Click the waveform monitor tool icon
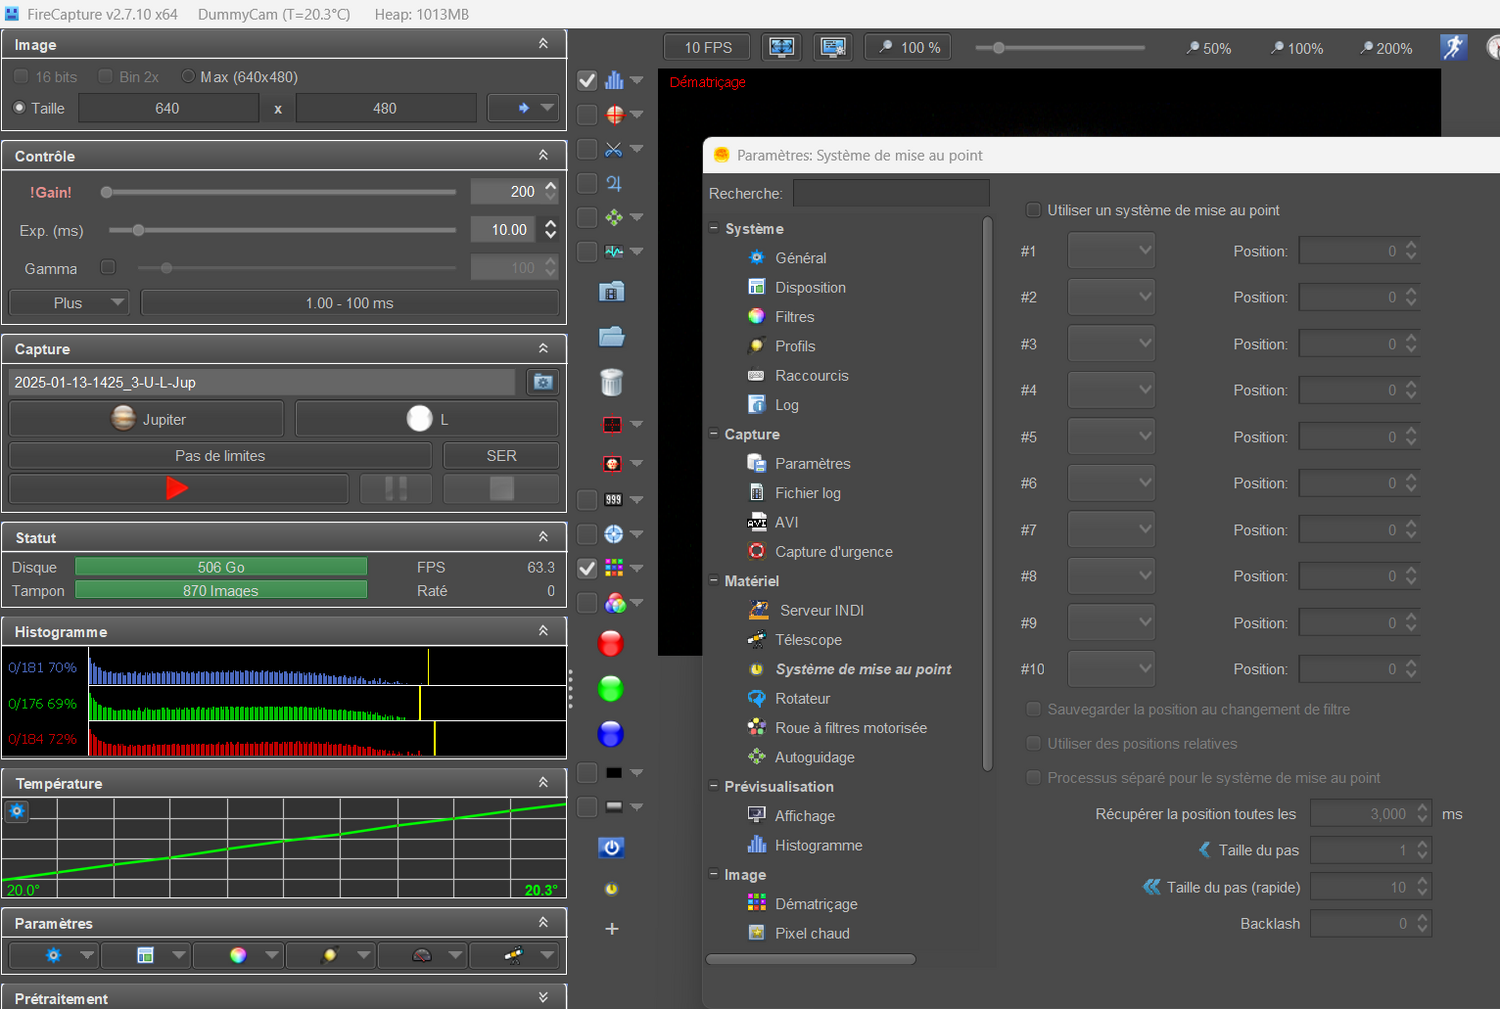 (614, 251)
